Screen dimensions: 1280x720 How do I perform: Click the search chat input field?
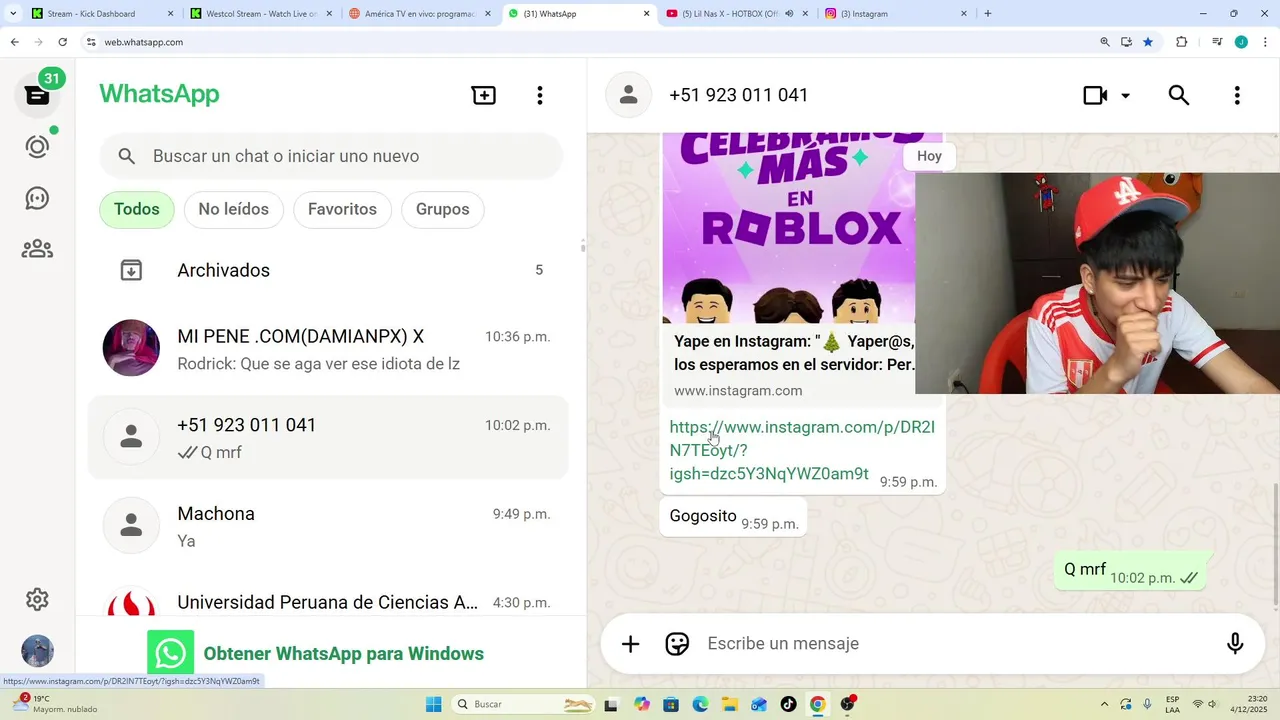(331, 156)
